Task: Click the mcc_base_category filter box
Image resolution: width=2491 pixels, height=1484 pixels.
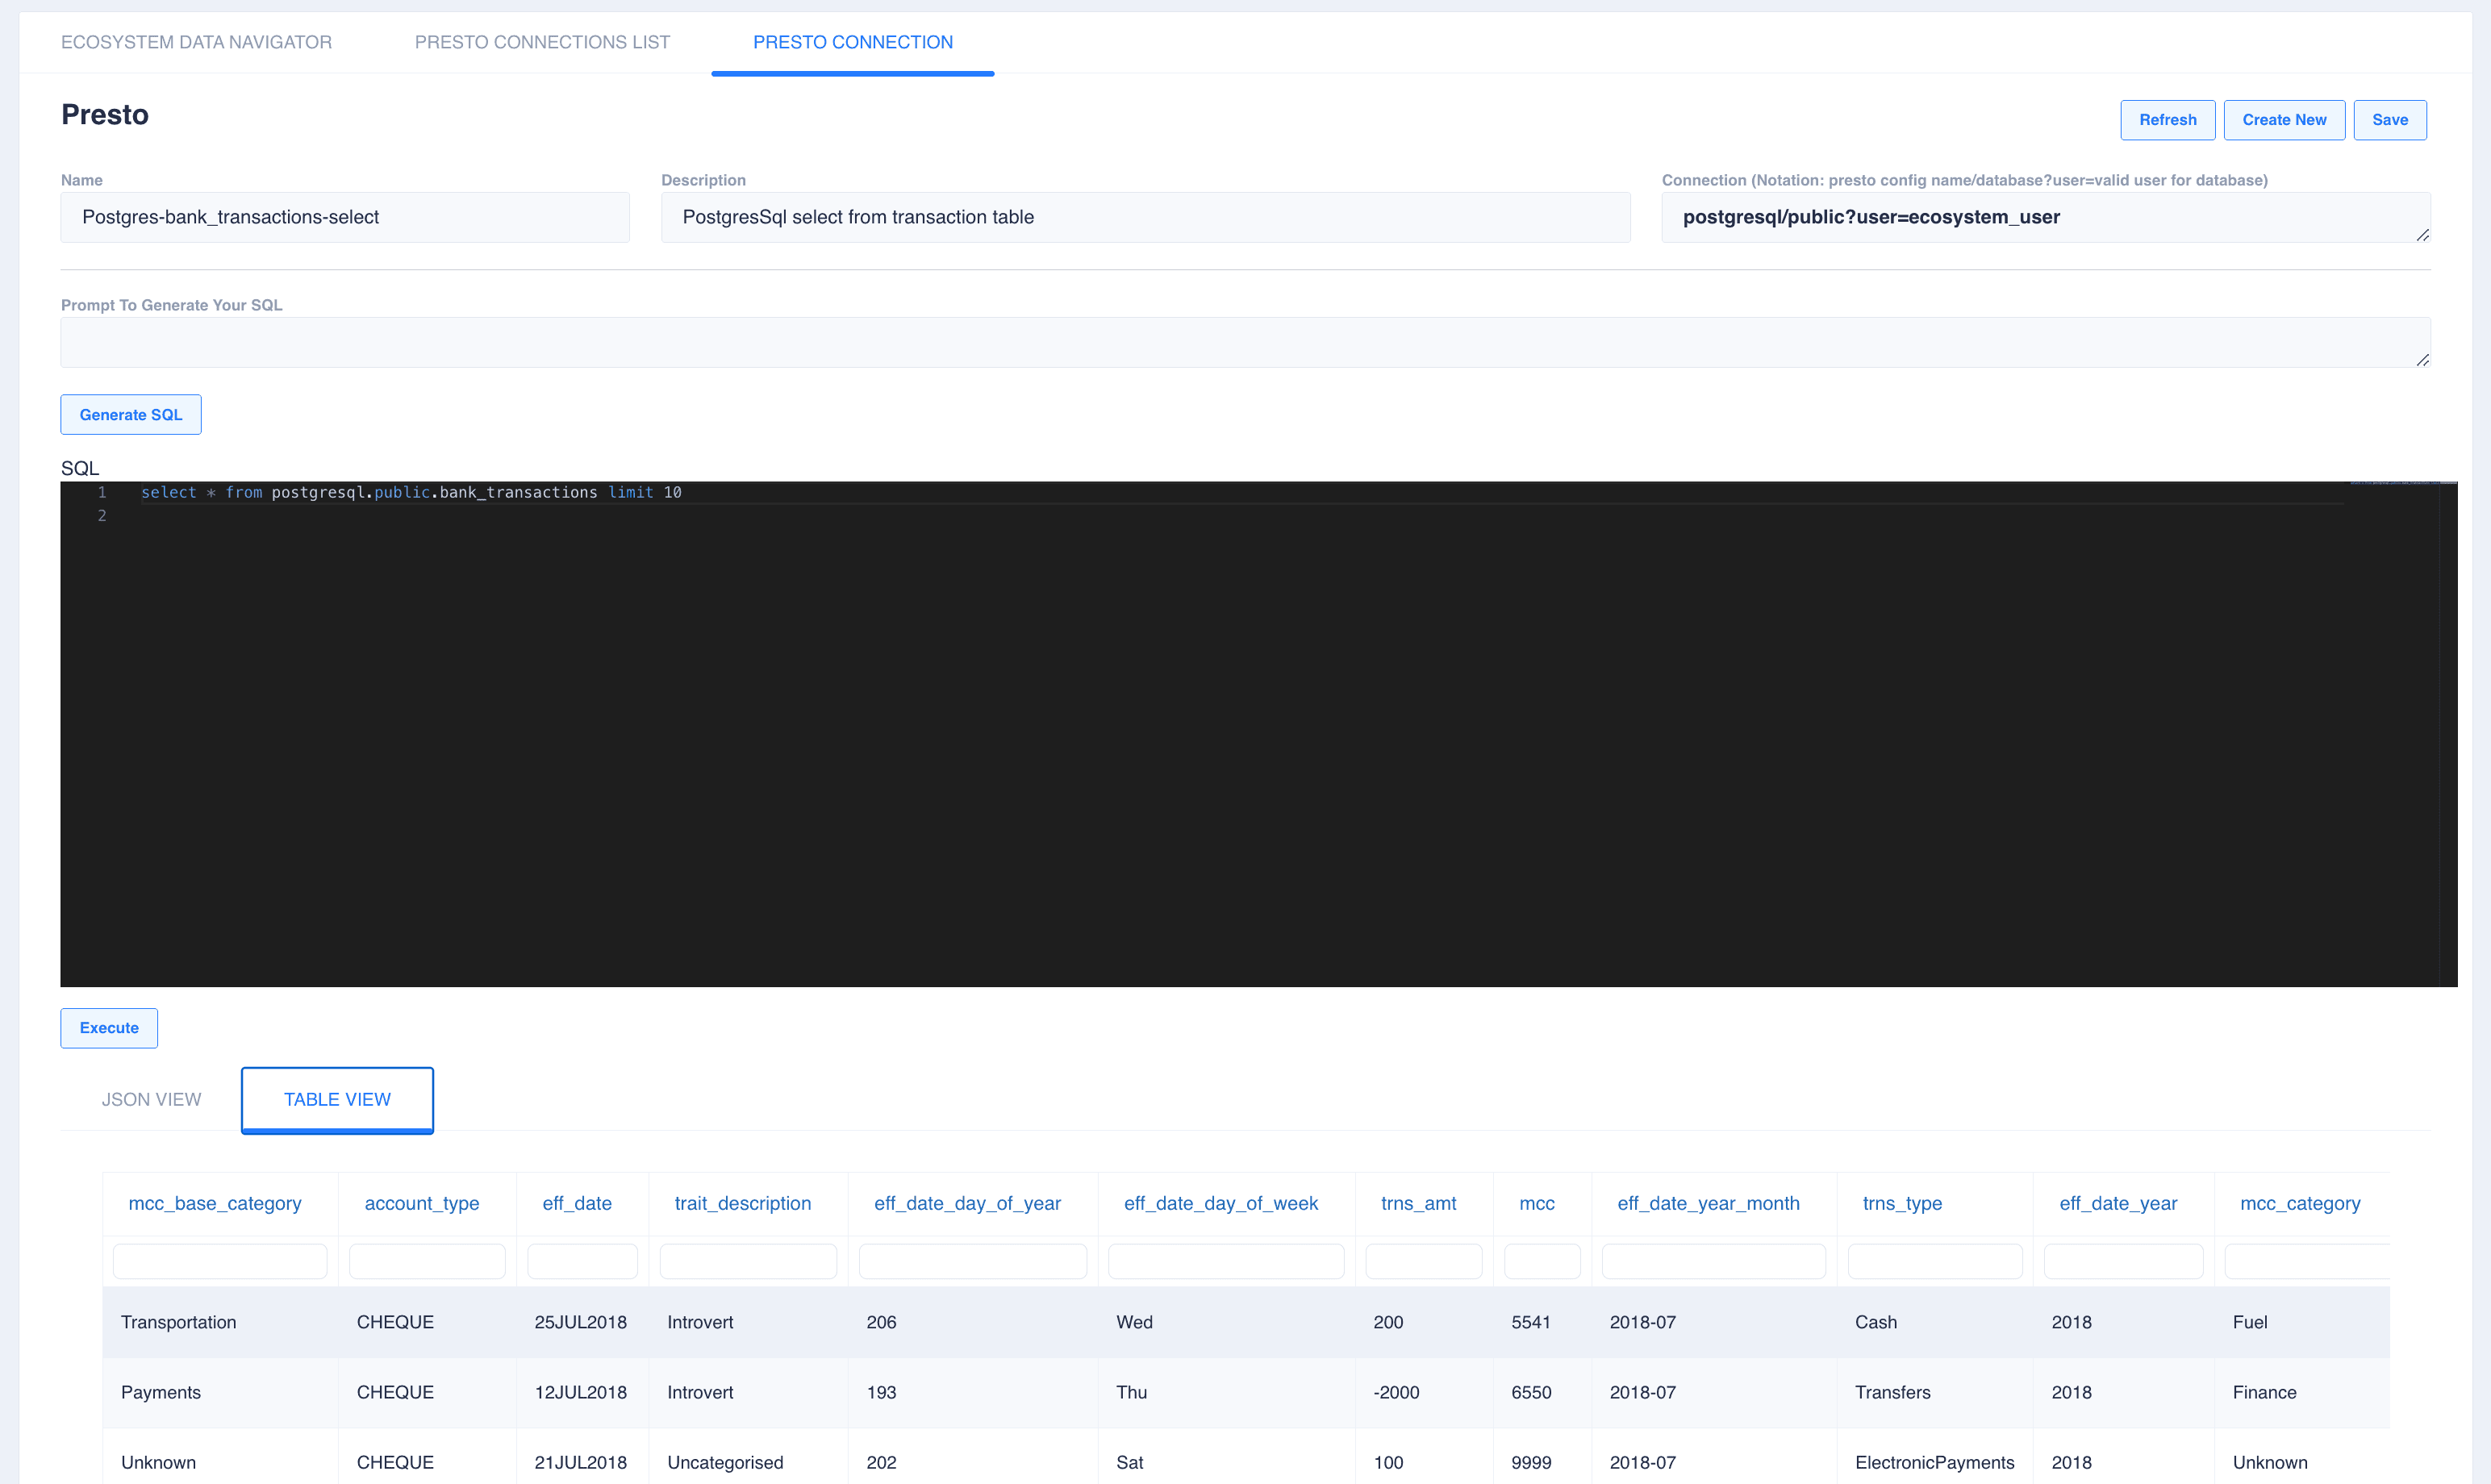Action: pyautogui.click(x=220, y=1261)
